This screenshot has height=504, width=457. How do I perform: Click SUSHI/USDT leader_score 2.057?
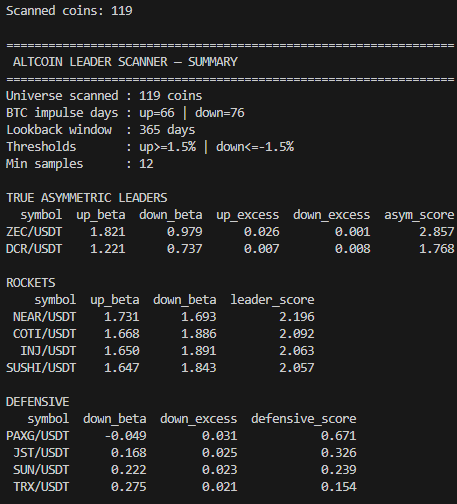click(297, 368)
